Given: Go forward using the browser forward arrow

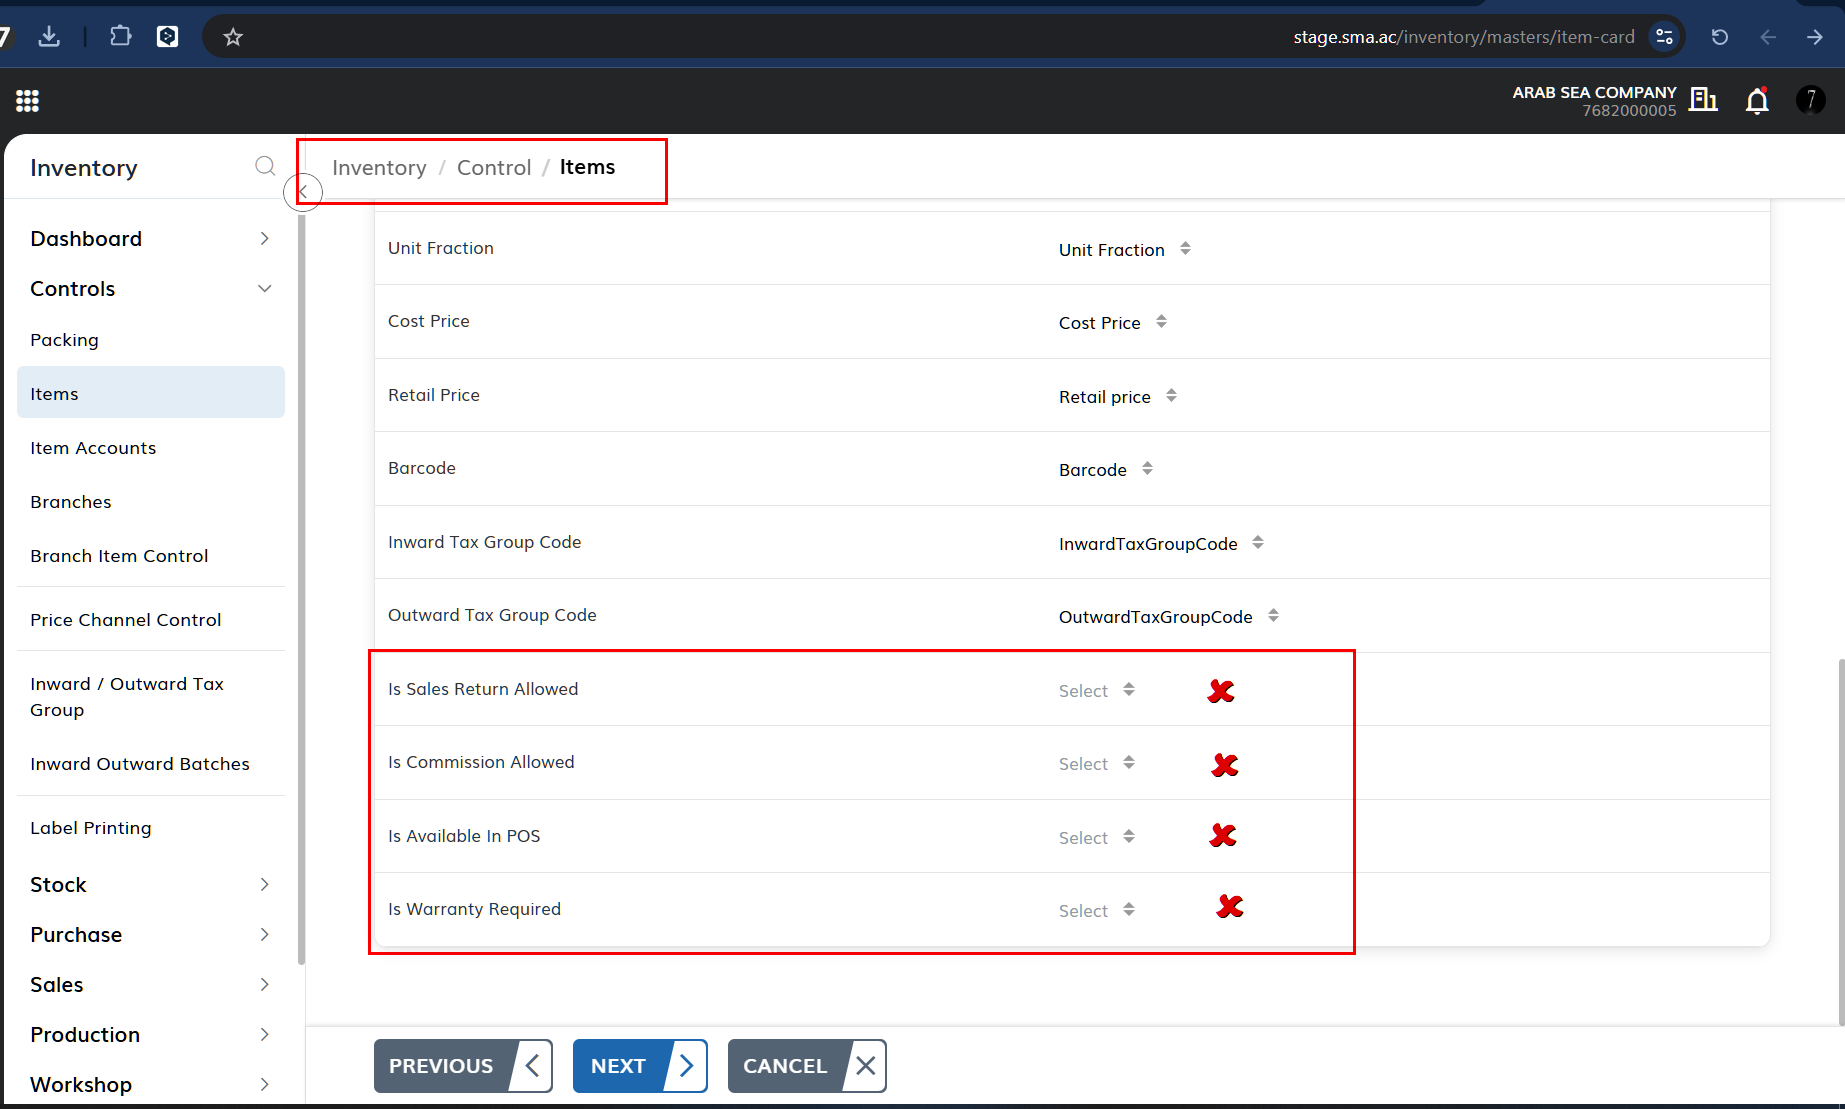Looking at the screenshot, I should pyautogui.click(x=1815, y=37).
